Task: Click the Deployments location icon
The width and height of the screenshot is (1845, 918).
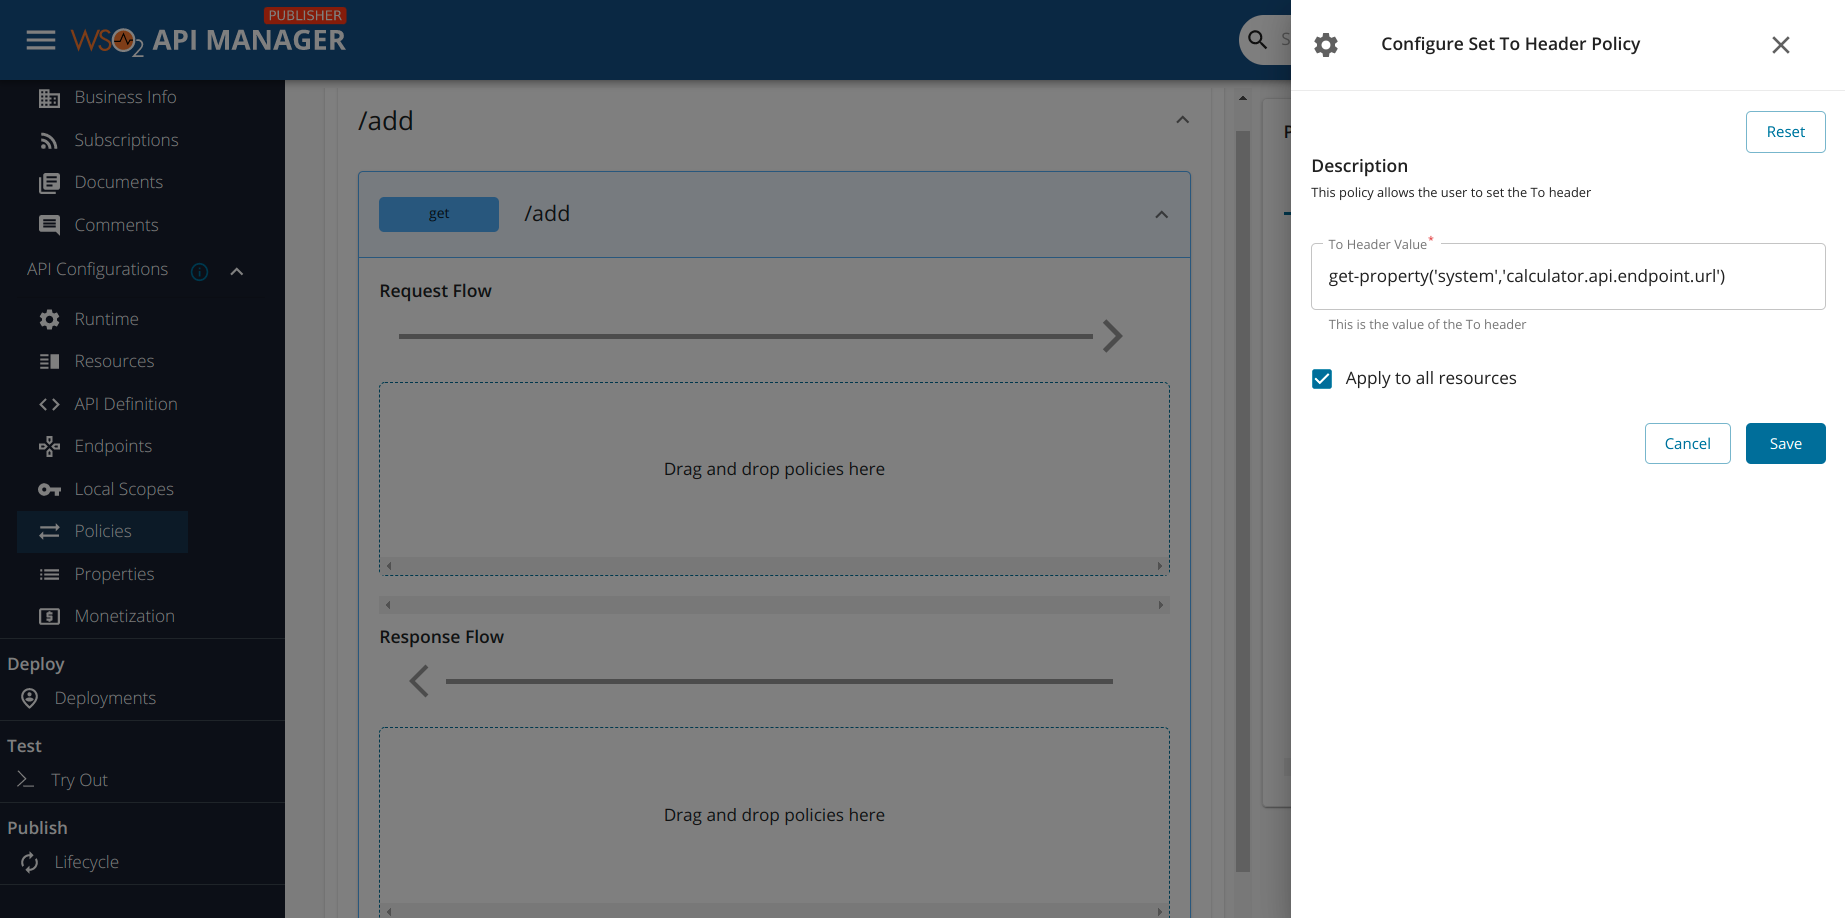Action: tap(30, 698)
